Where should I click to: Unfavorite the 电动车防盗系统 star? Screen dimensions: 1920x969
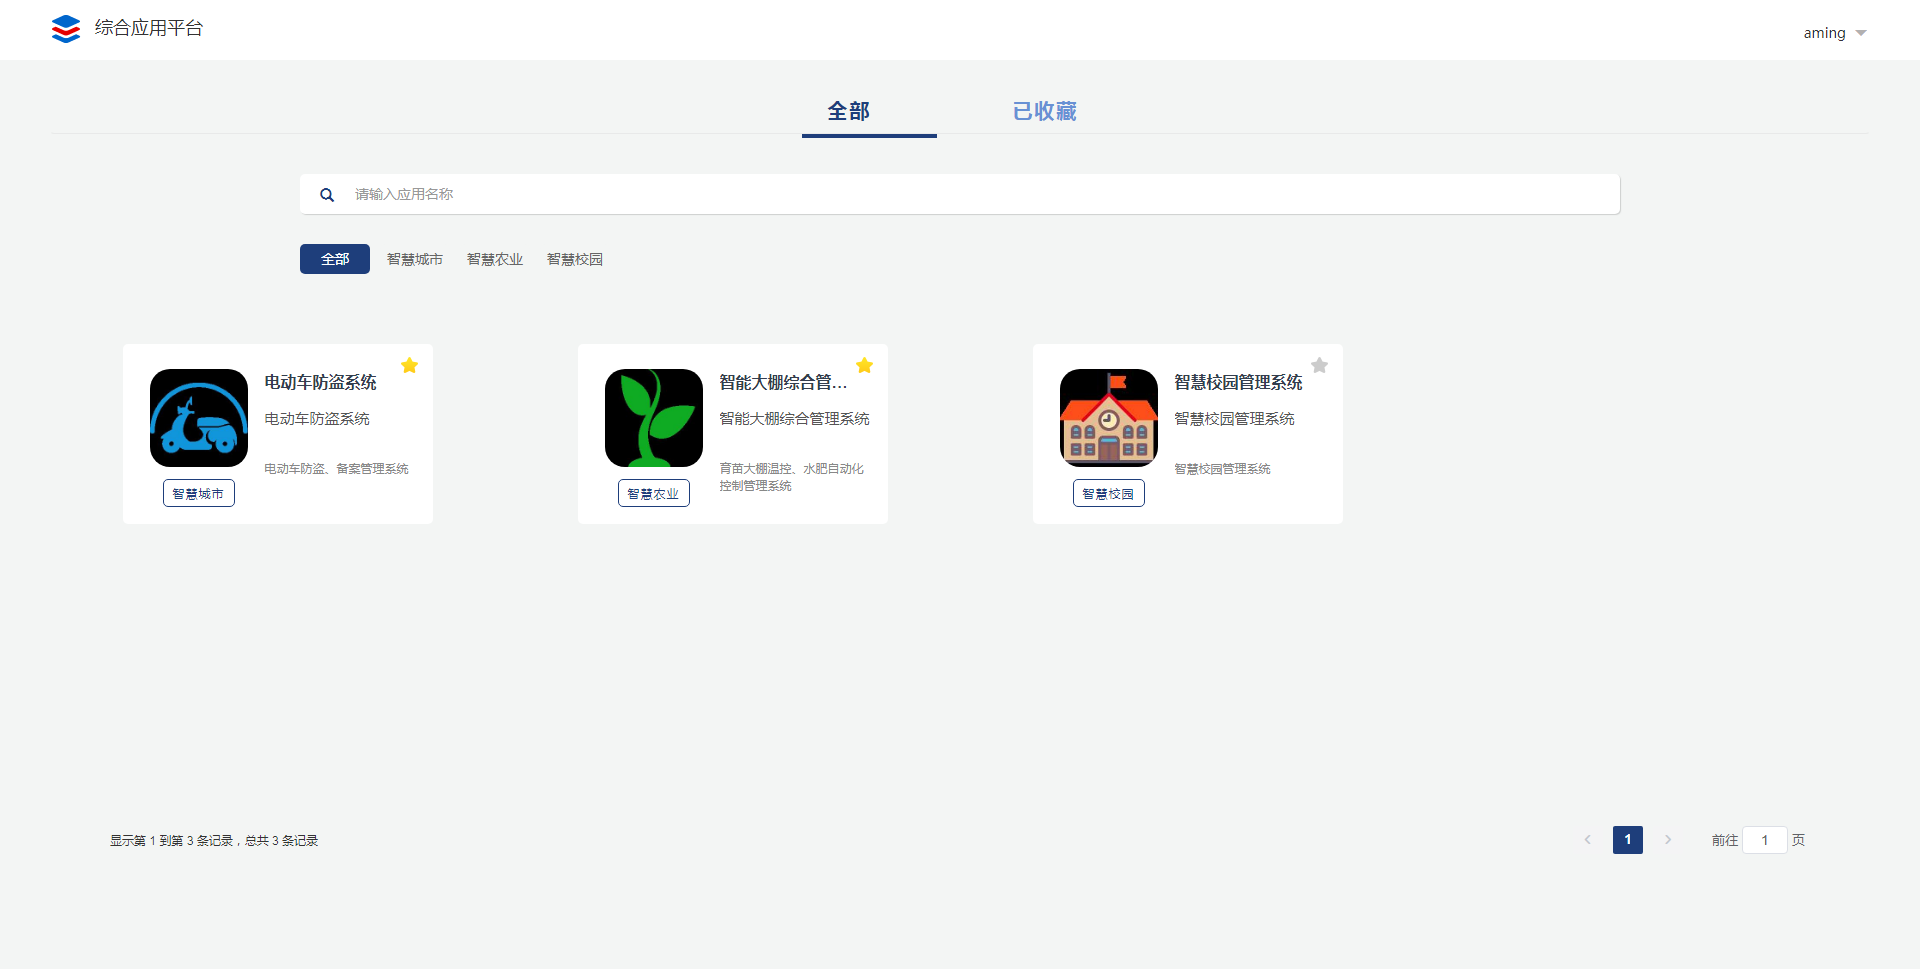(x=410, y=365)
